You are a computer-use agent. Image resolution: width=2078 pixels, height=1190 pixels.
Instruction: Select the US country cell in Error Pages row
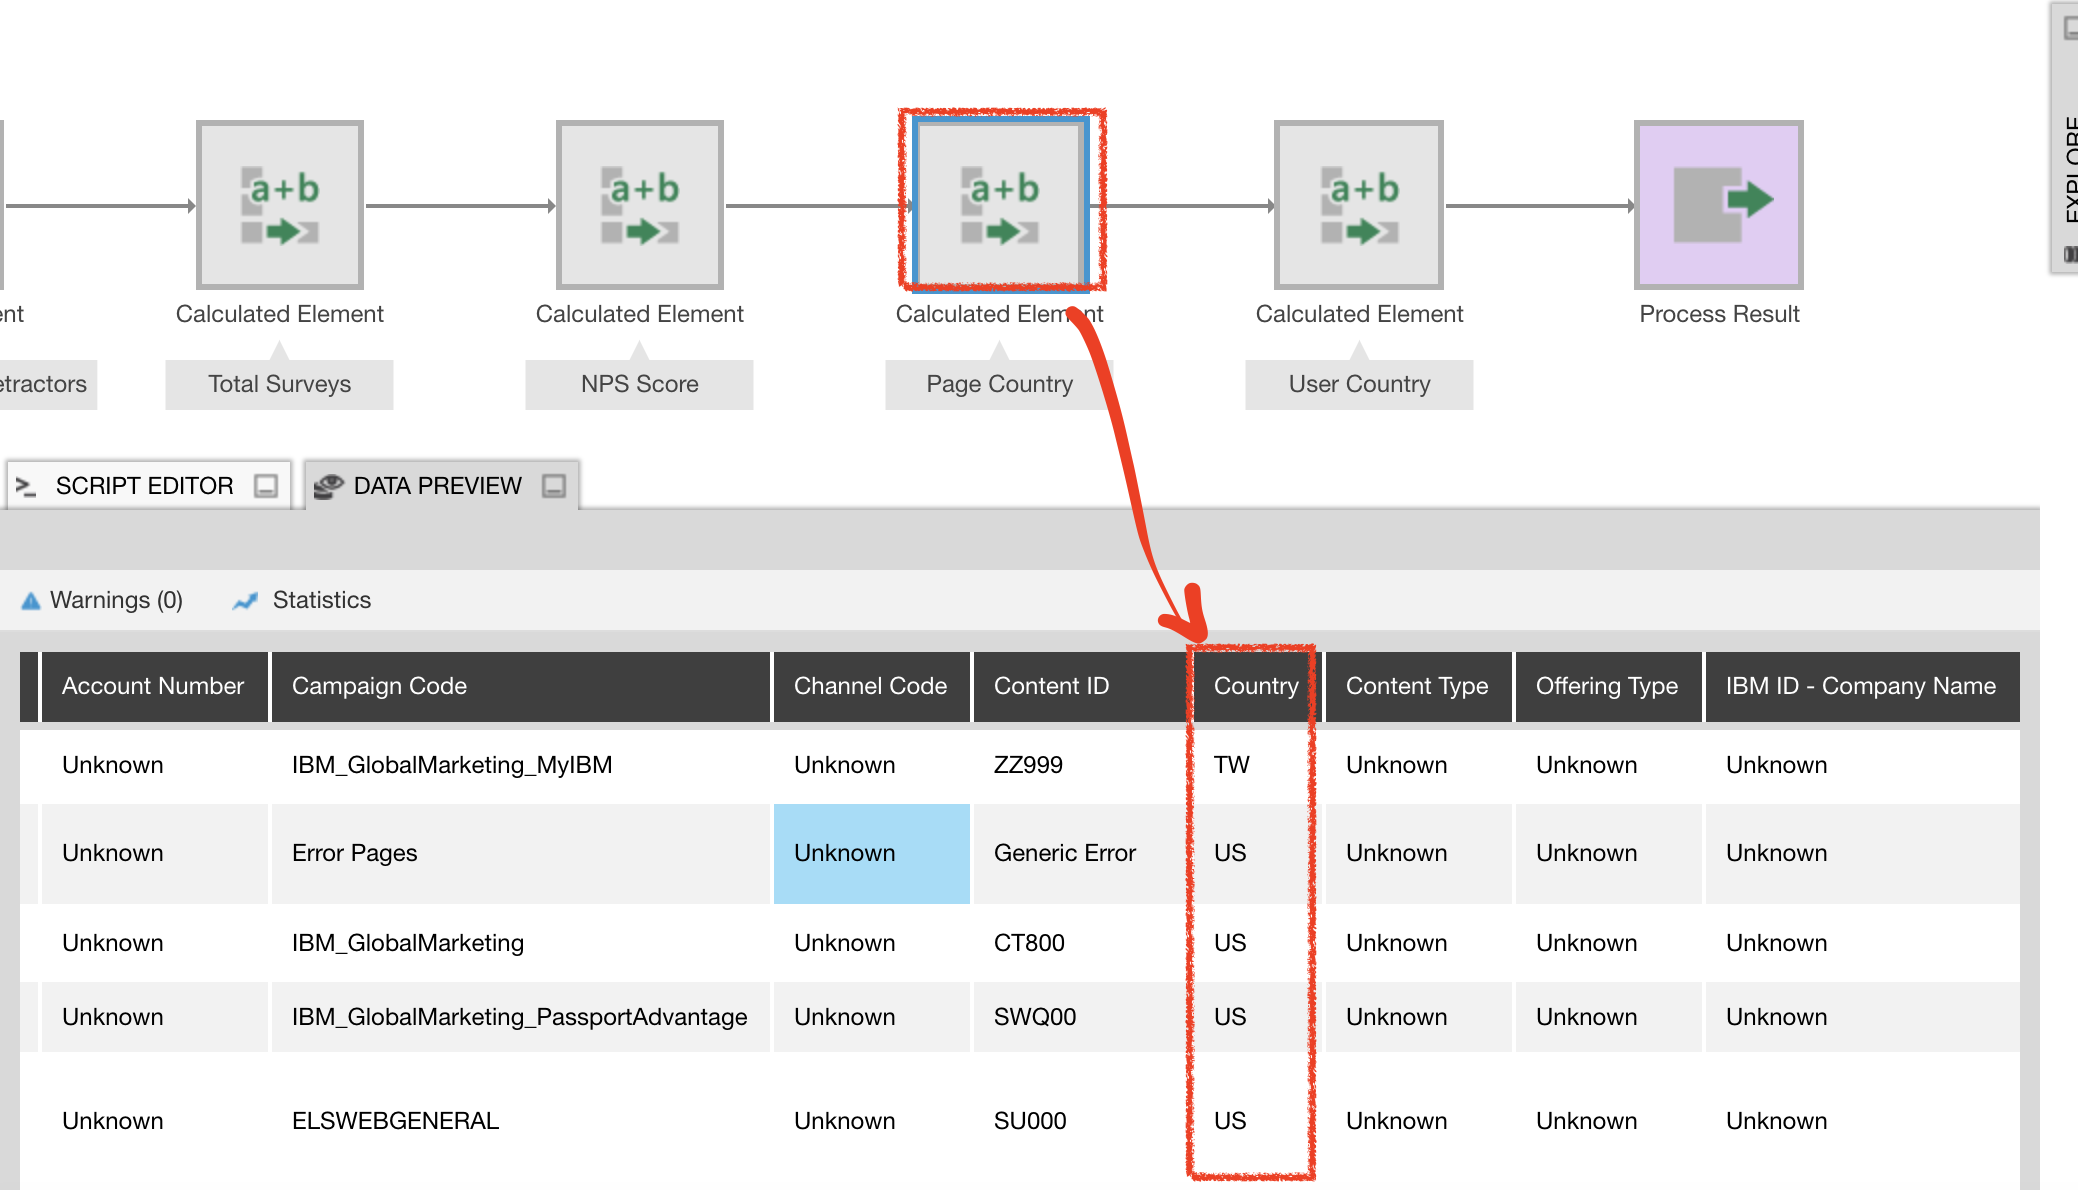[x=1256, y=853]
